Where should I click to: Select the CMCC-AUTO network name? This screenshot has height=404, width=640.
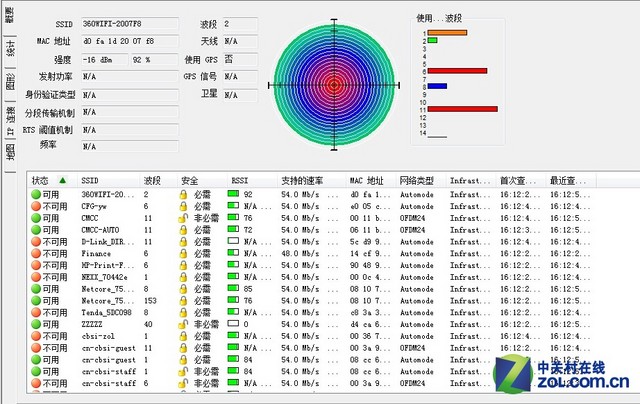tap(100, 230)
